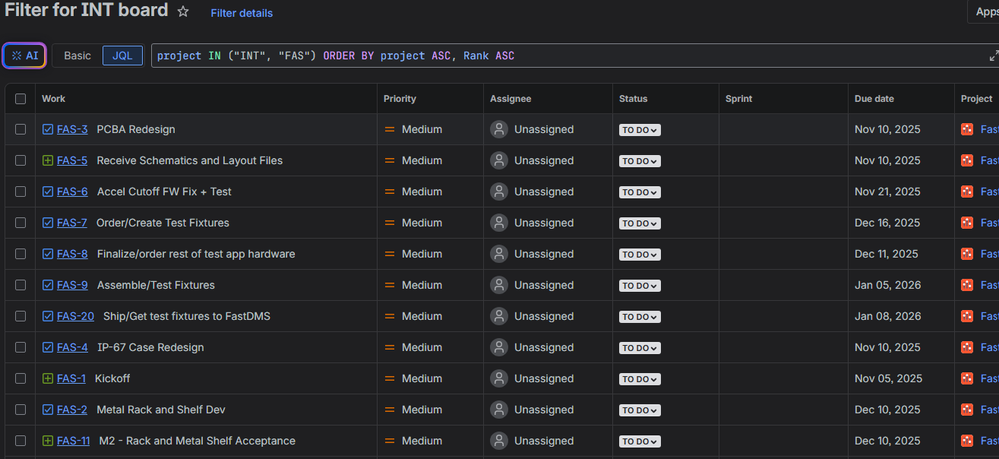The image size is (999, 459).
Task: Change status of FAS-6 via TO DO dropdown
Action: tap(640, 193)
